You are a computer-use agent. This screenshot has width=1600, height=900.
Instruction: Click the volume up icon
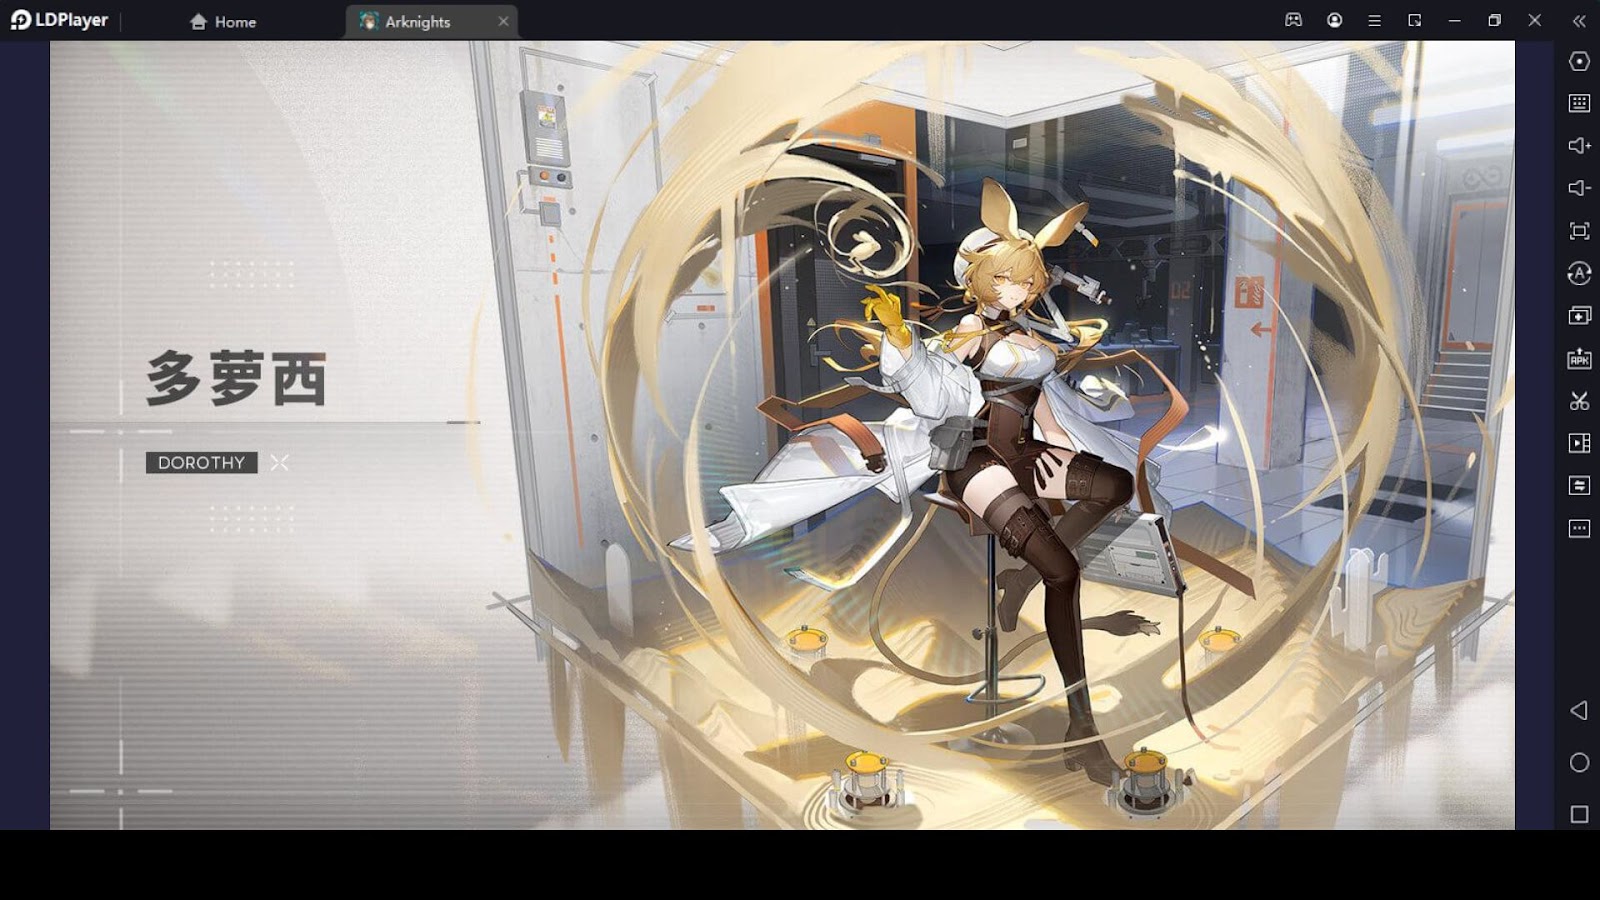1579,146
